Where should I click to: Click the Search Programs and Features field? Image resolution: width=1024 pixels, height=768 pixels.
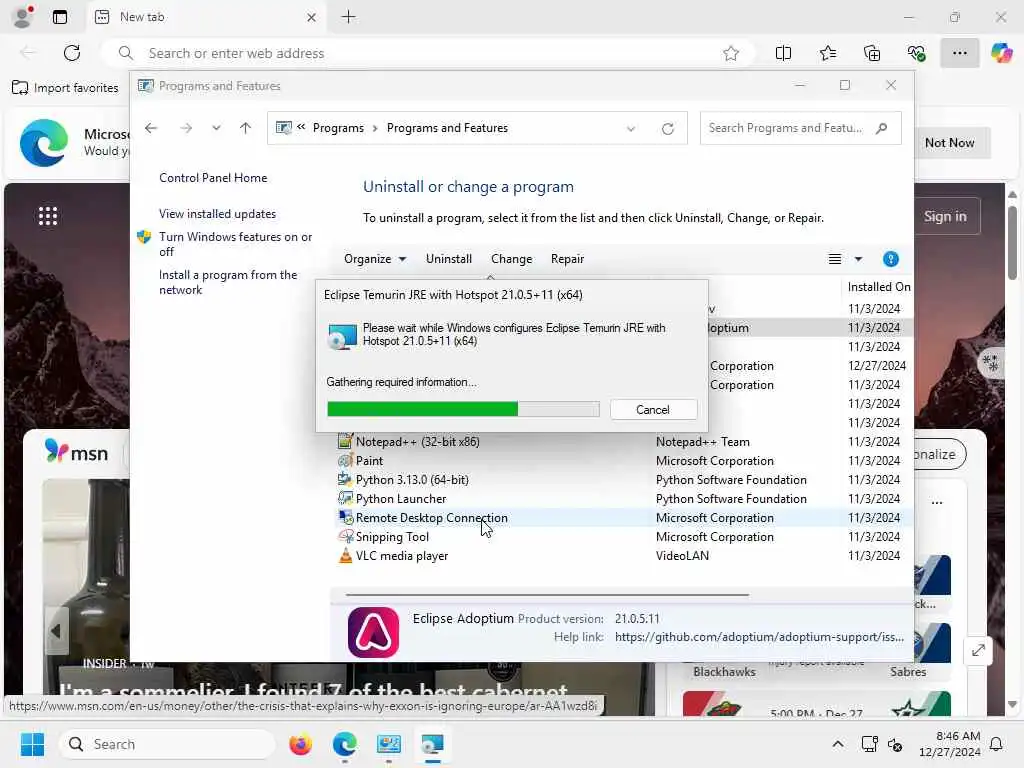point(800,128)
